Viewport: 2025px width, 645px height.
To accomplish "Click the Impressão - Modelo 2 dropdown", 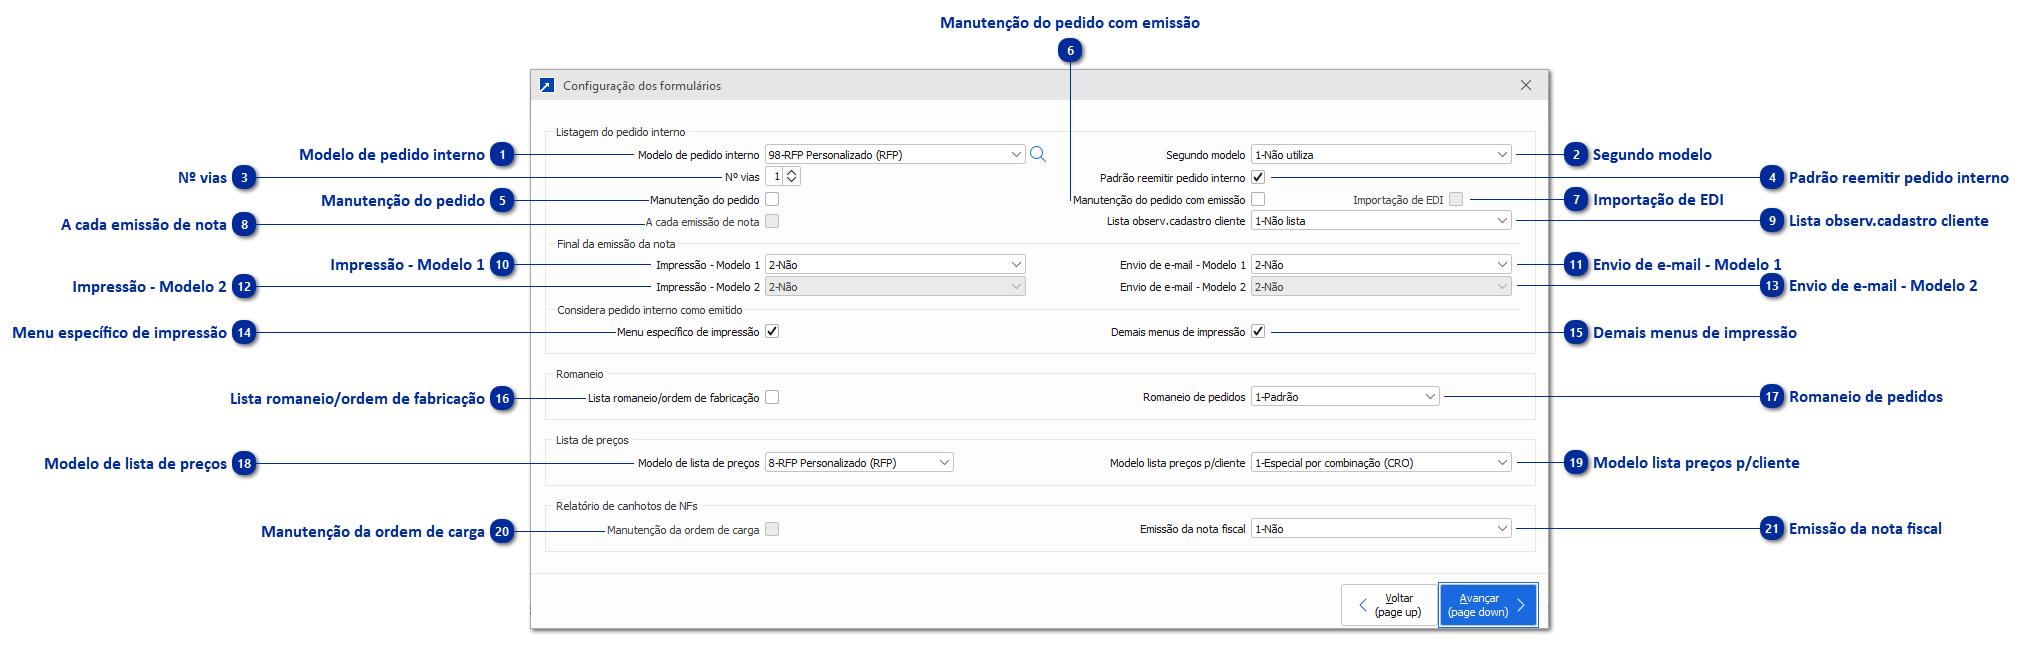I will [895, 287].
